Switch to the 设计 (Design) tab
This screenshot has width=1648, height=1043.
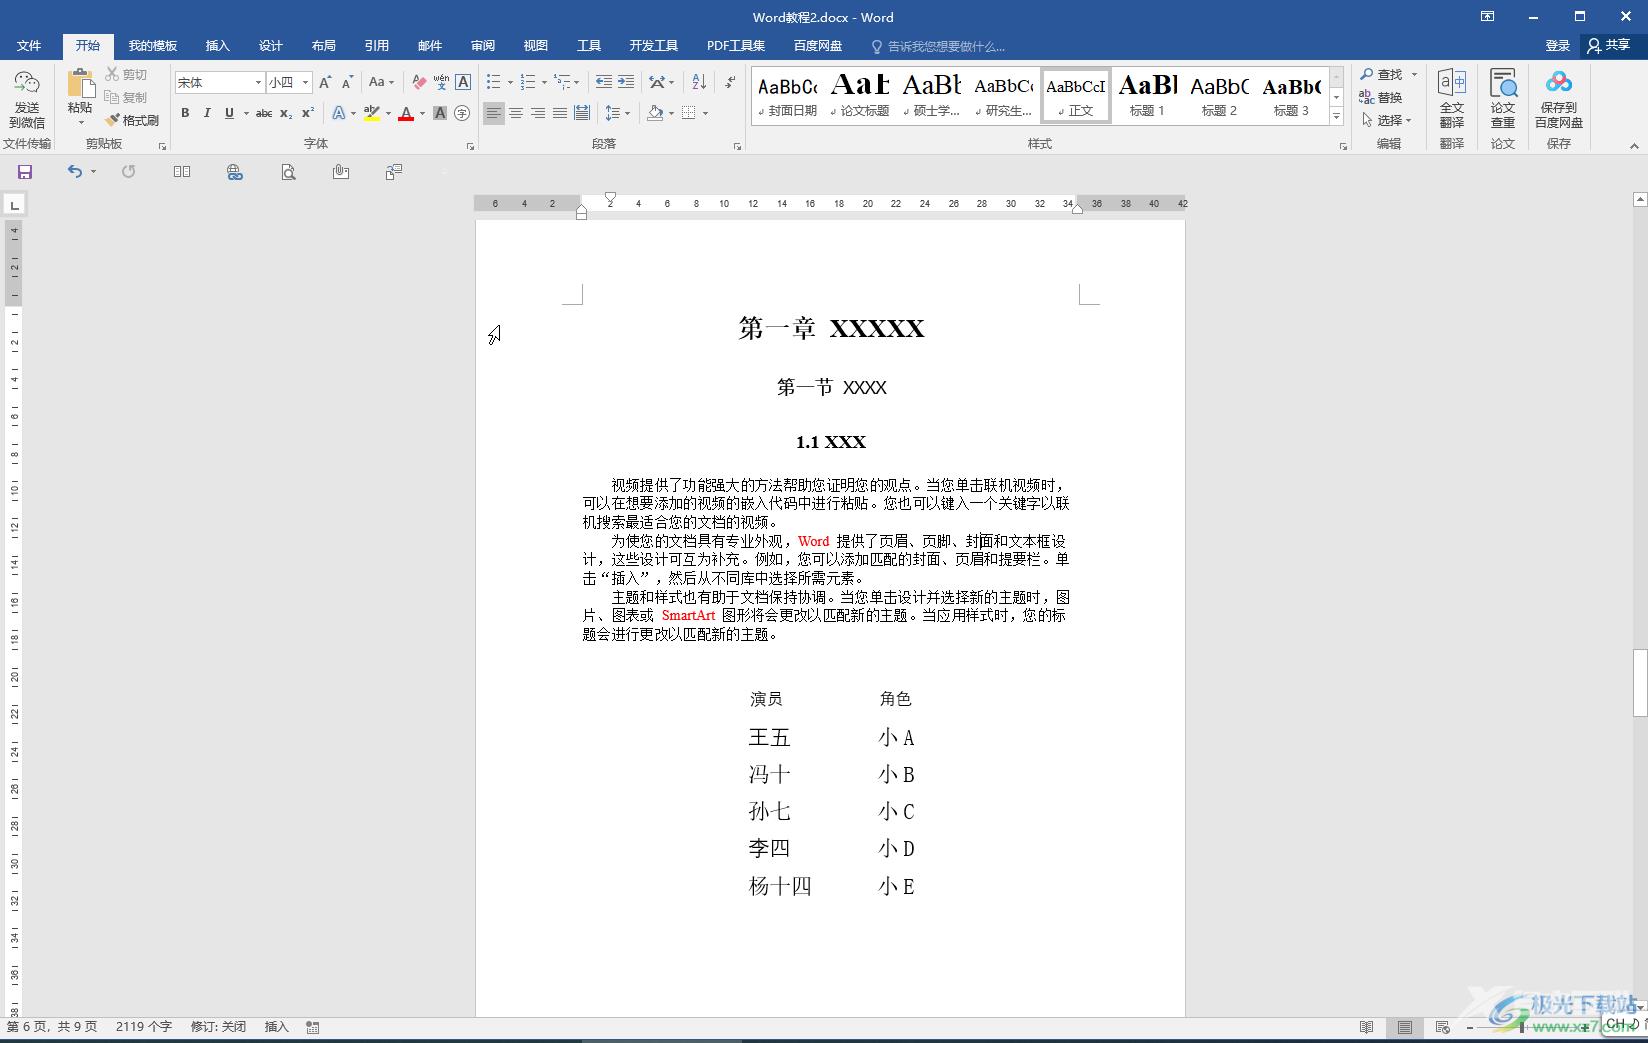click(x=270, y=46)
